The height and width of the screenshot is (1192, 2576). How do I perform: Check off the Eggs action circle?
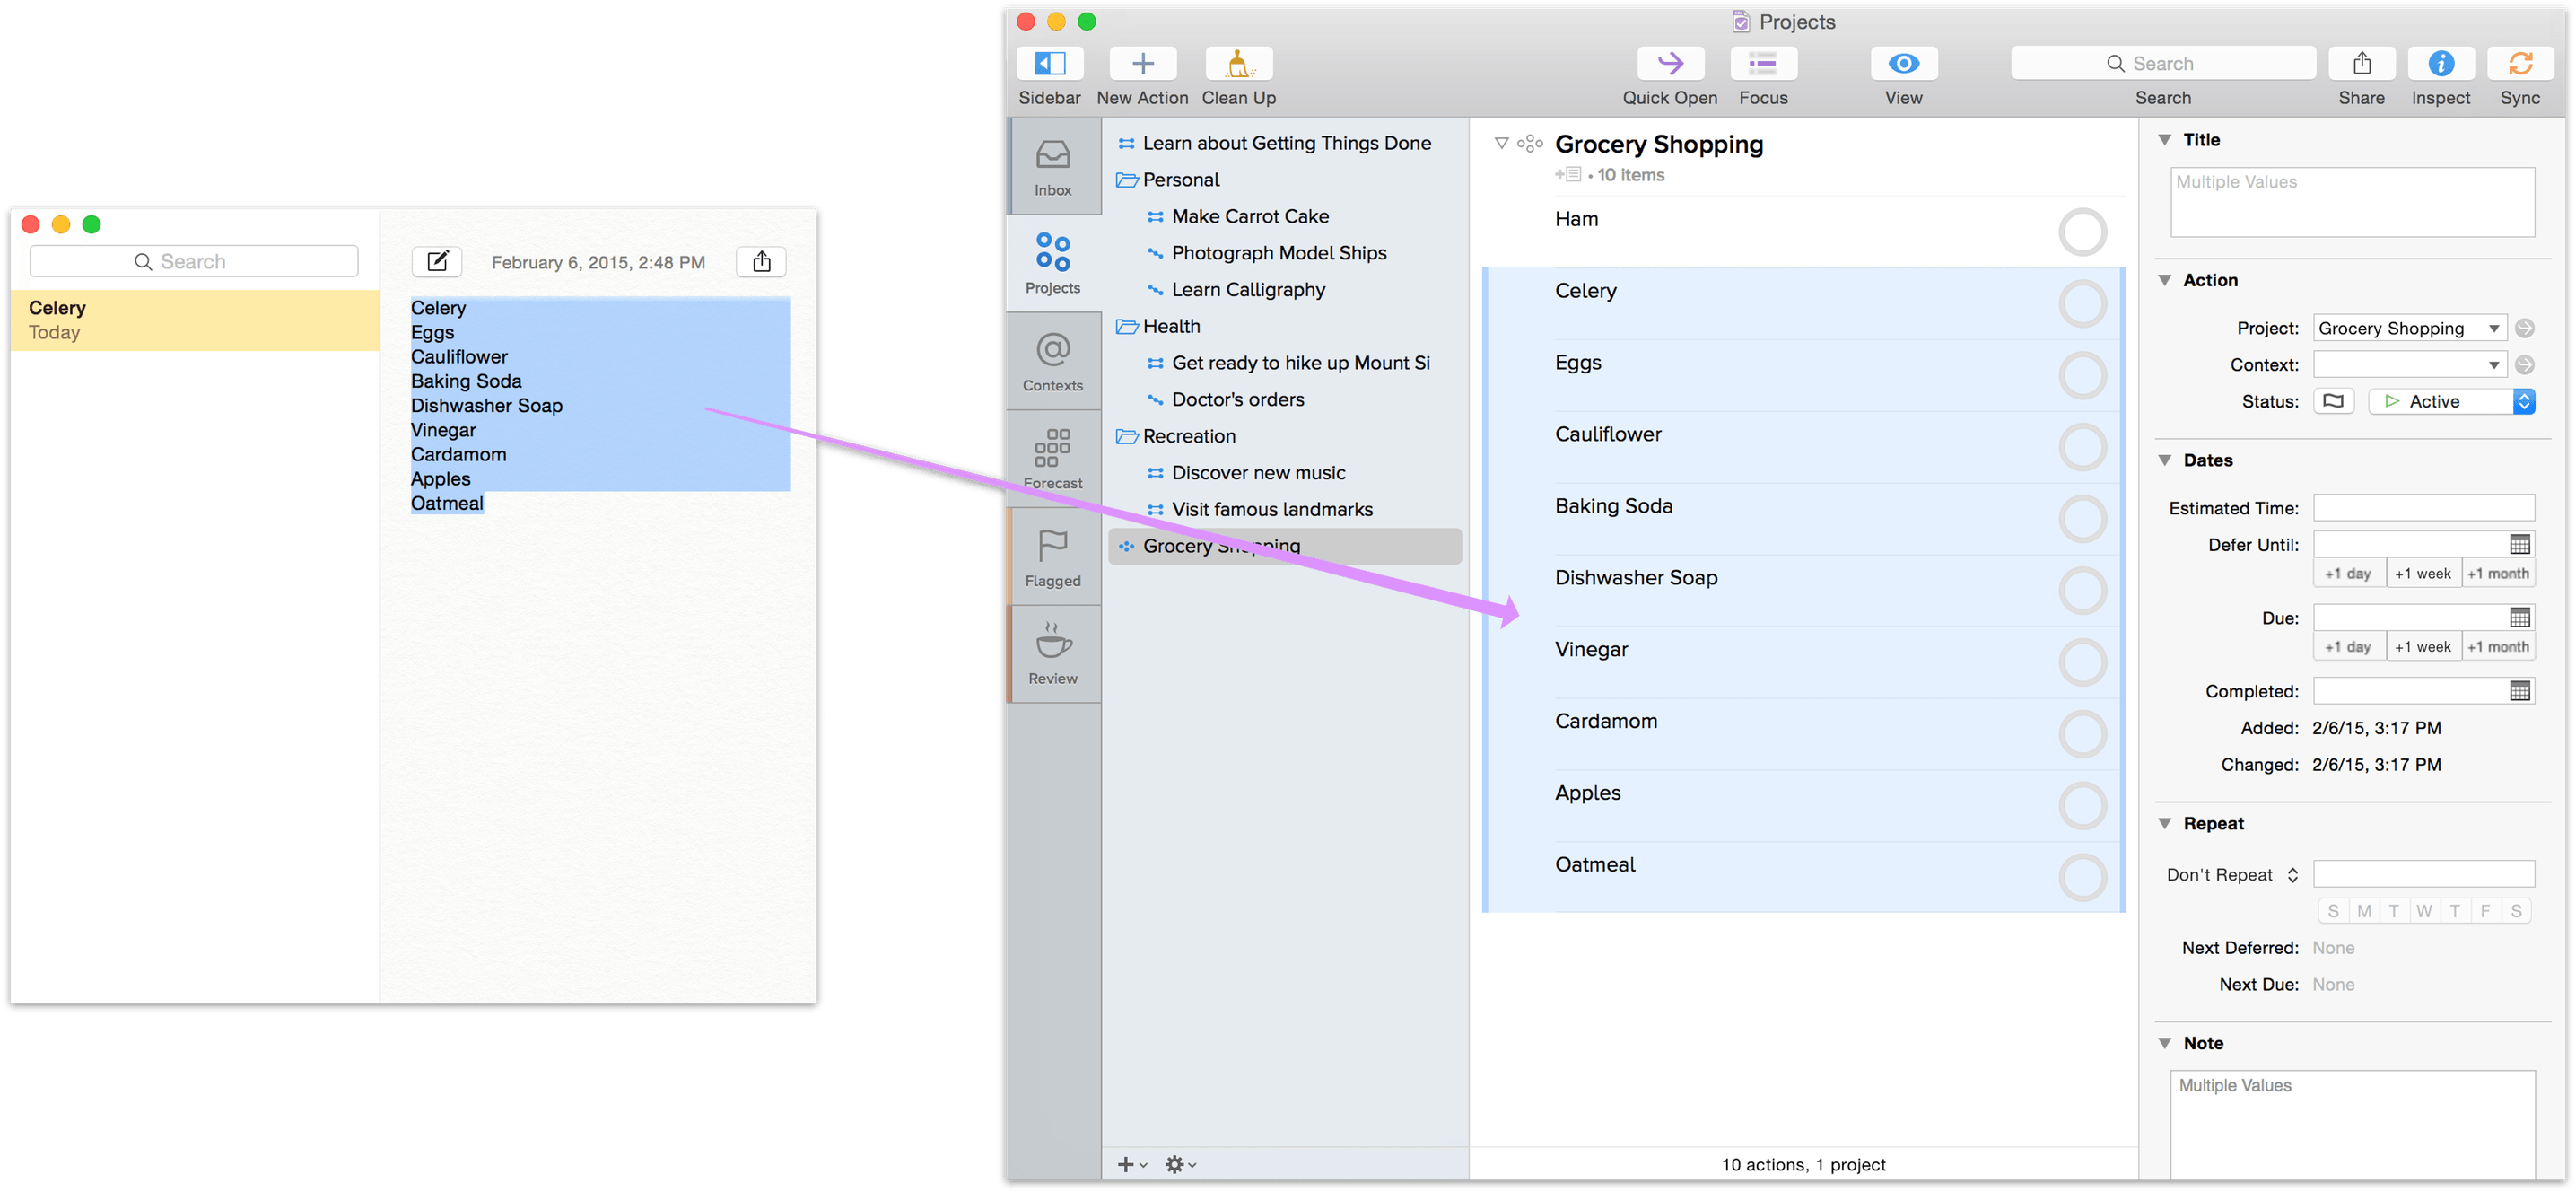(2082, 376)
